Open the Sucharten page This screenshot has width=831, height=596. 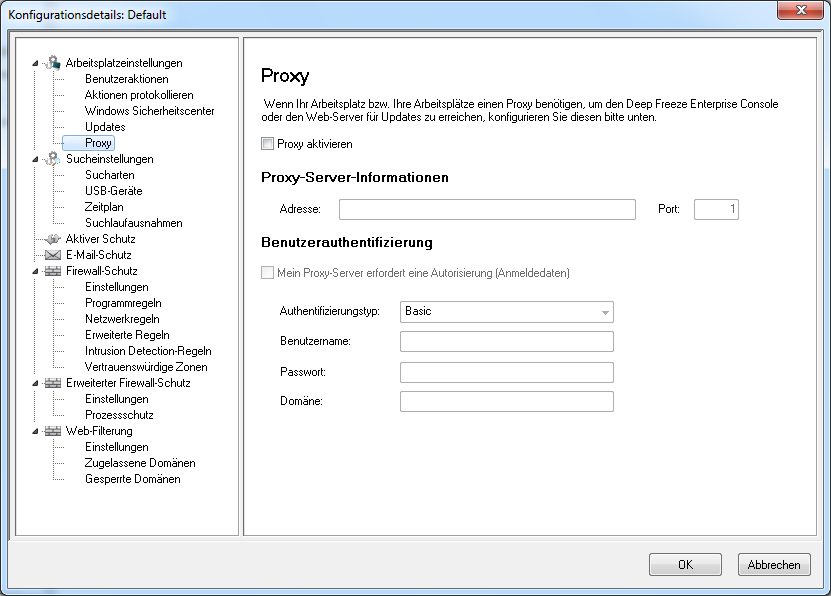coord(110,175)
